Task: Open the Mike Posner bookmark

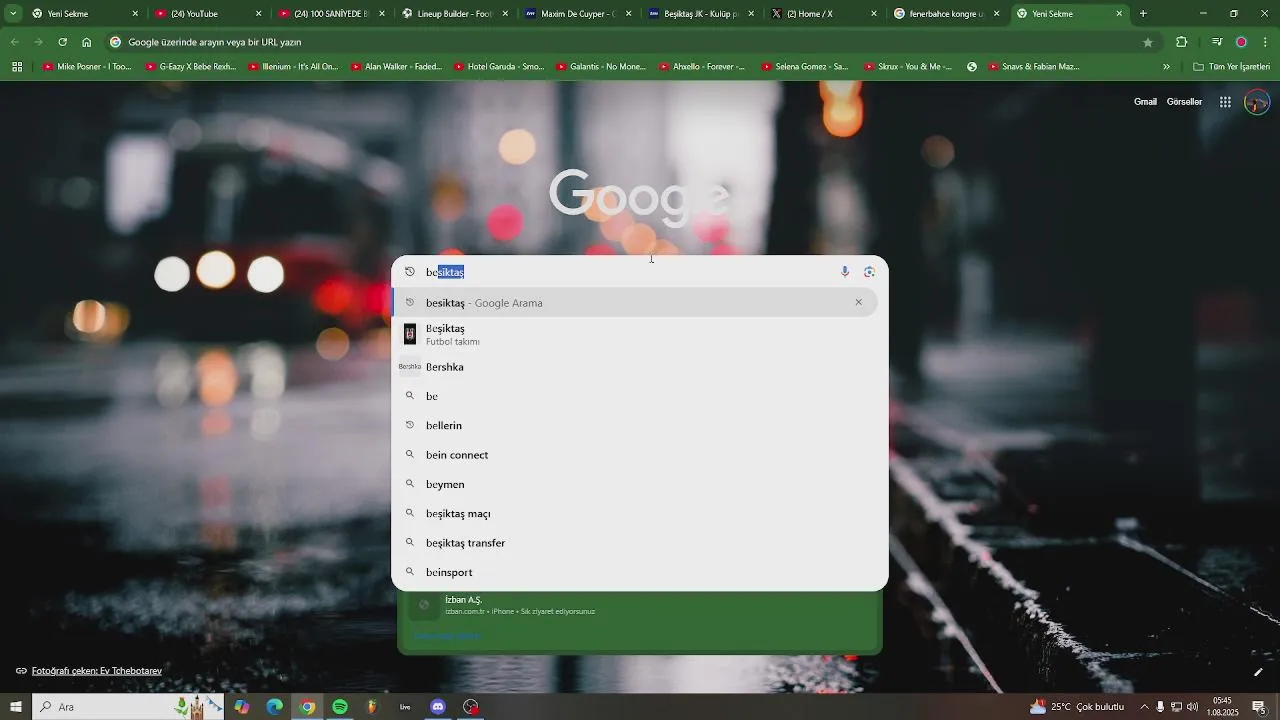Action: click(87, 67)
